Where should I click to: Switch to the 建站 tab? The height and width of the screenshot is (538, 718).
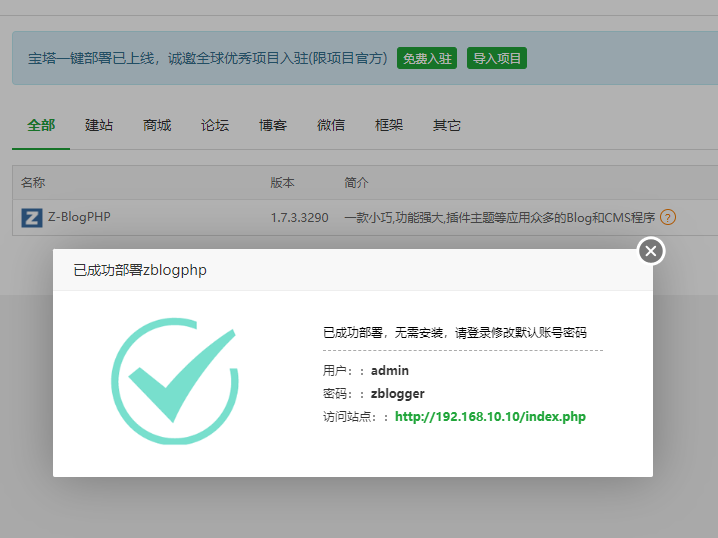pyautogui.click(x=99, y=125)
